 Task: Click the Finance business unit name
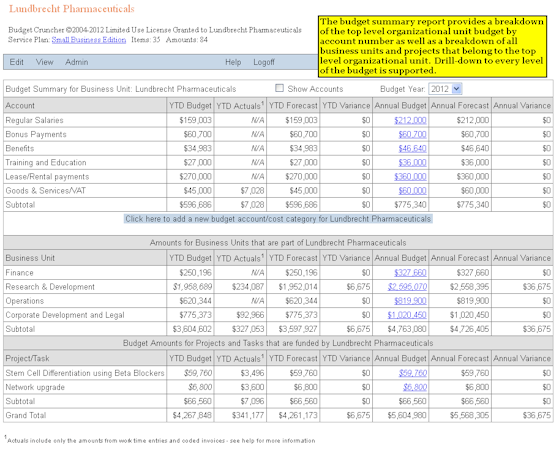coord(19,273)
